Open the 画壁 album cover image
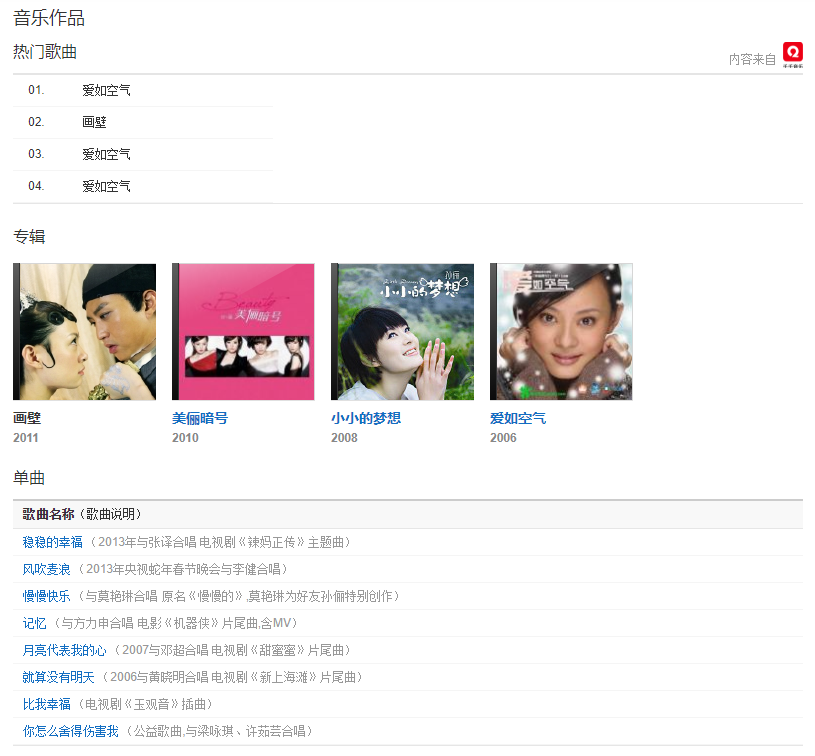Image resolution: width=815 pixels, height=756 pixels. (85, 332)
